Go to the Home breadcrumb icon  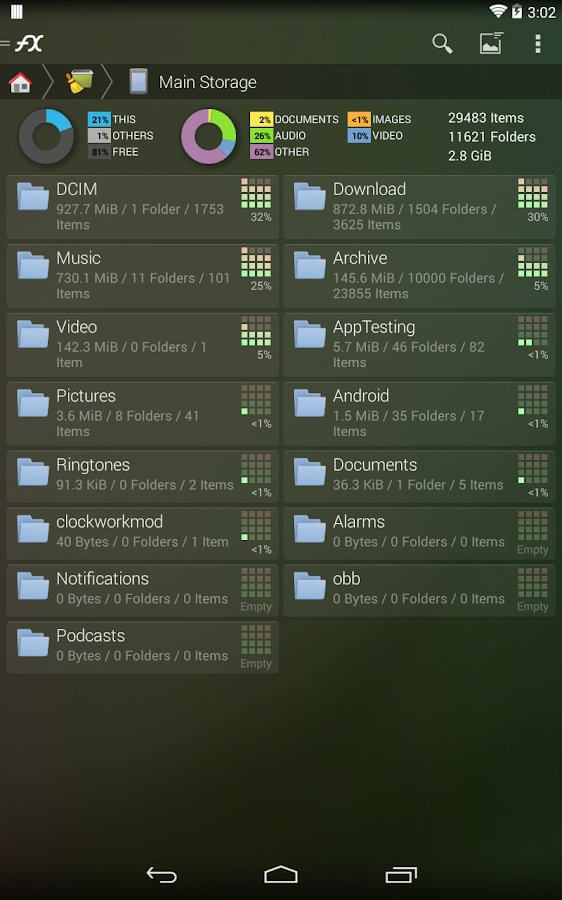click(20, 83)
